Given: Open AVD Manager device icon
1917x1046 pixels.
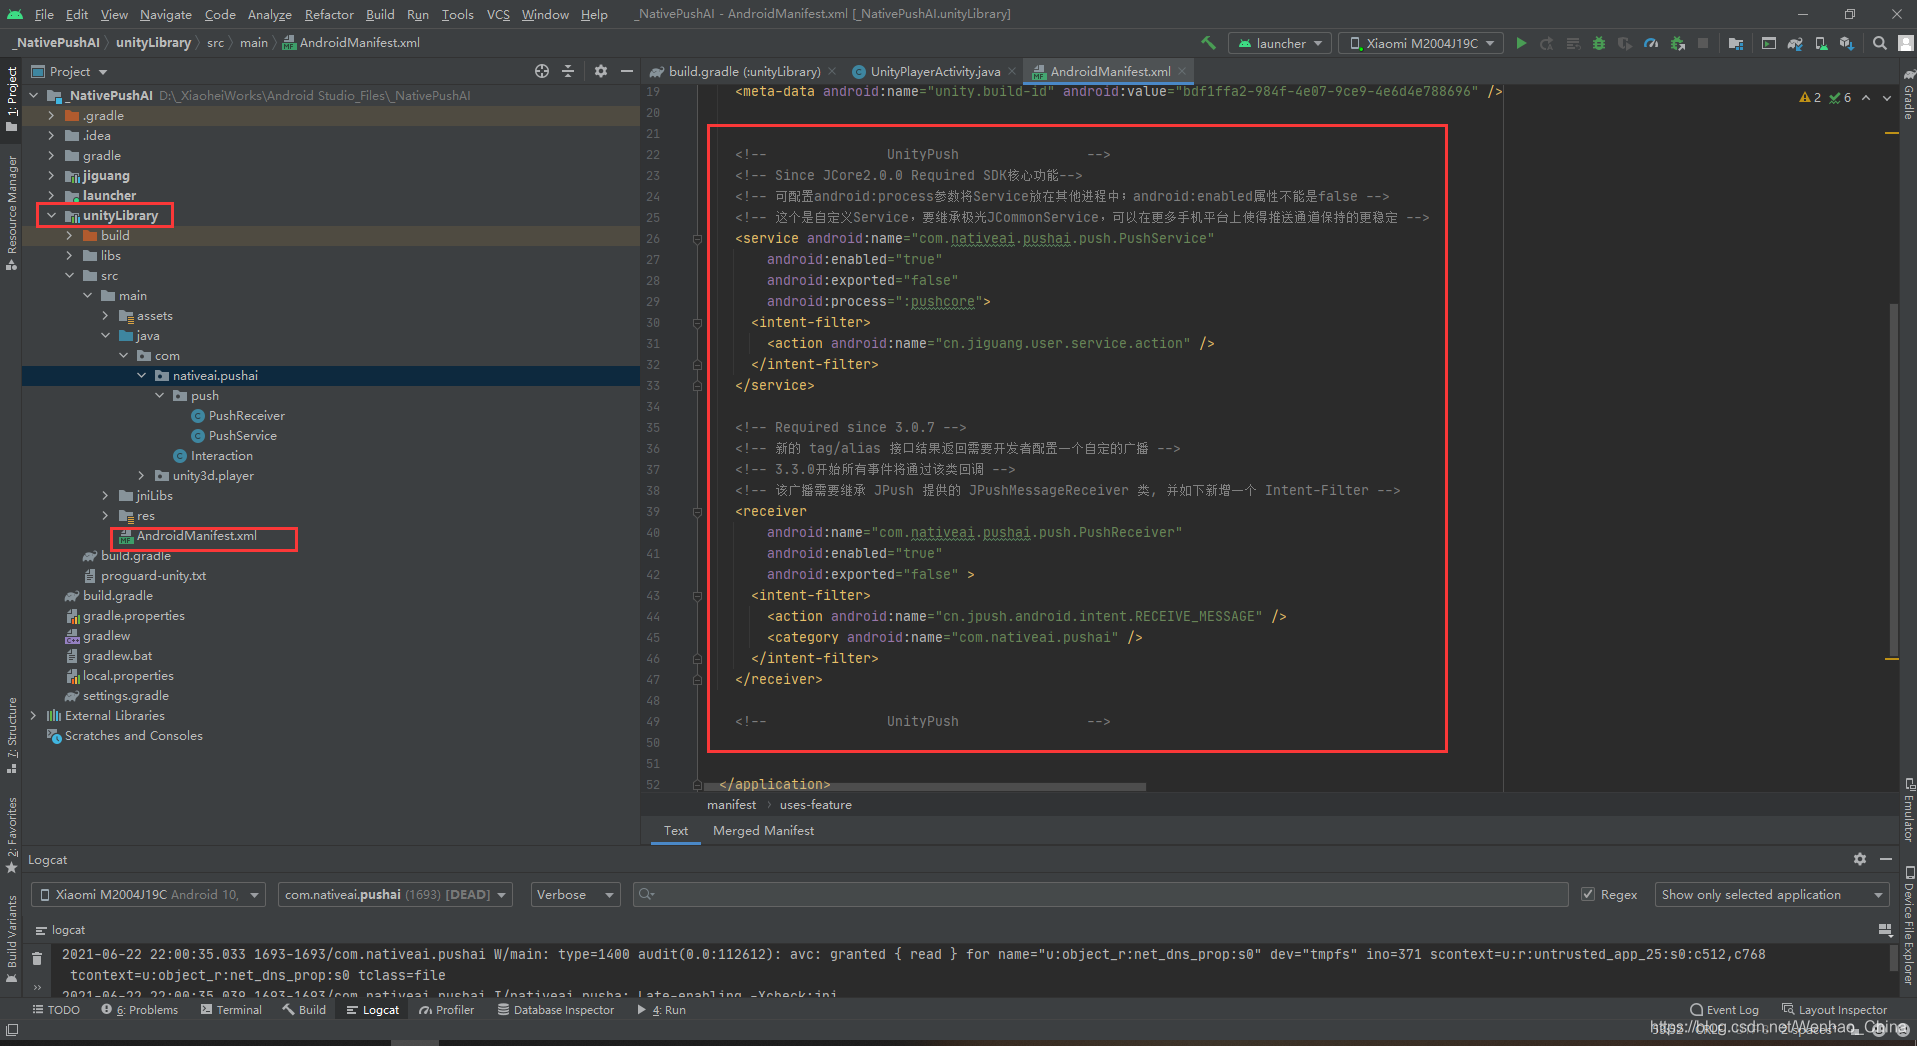Looking at the screenshot, I should tap(1821, 43).
